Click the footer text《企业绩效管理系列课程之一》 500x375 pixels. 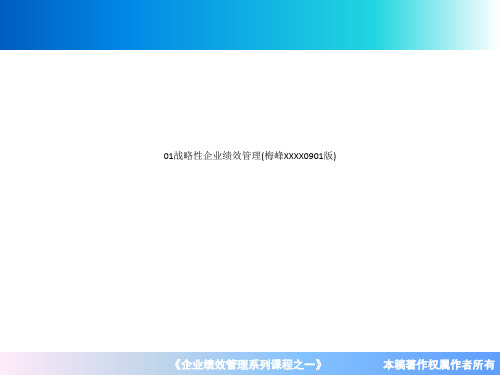pos(247,364)
